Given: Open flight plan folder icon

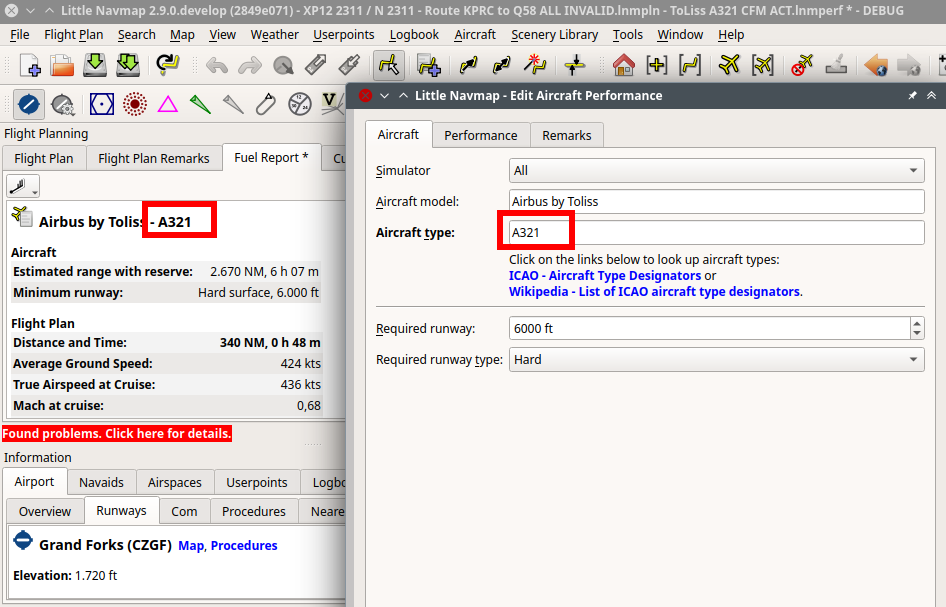Looking at the screenshot, I should pos(62,65).
